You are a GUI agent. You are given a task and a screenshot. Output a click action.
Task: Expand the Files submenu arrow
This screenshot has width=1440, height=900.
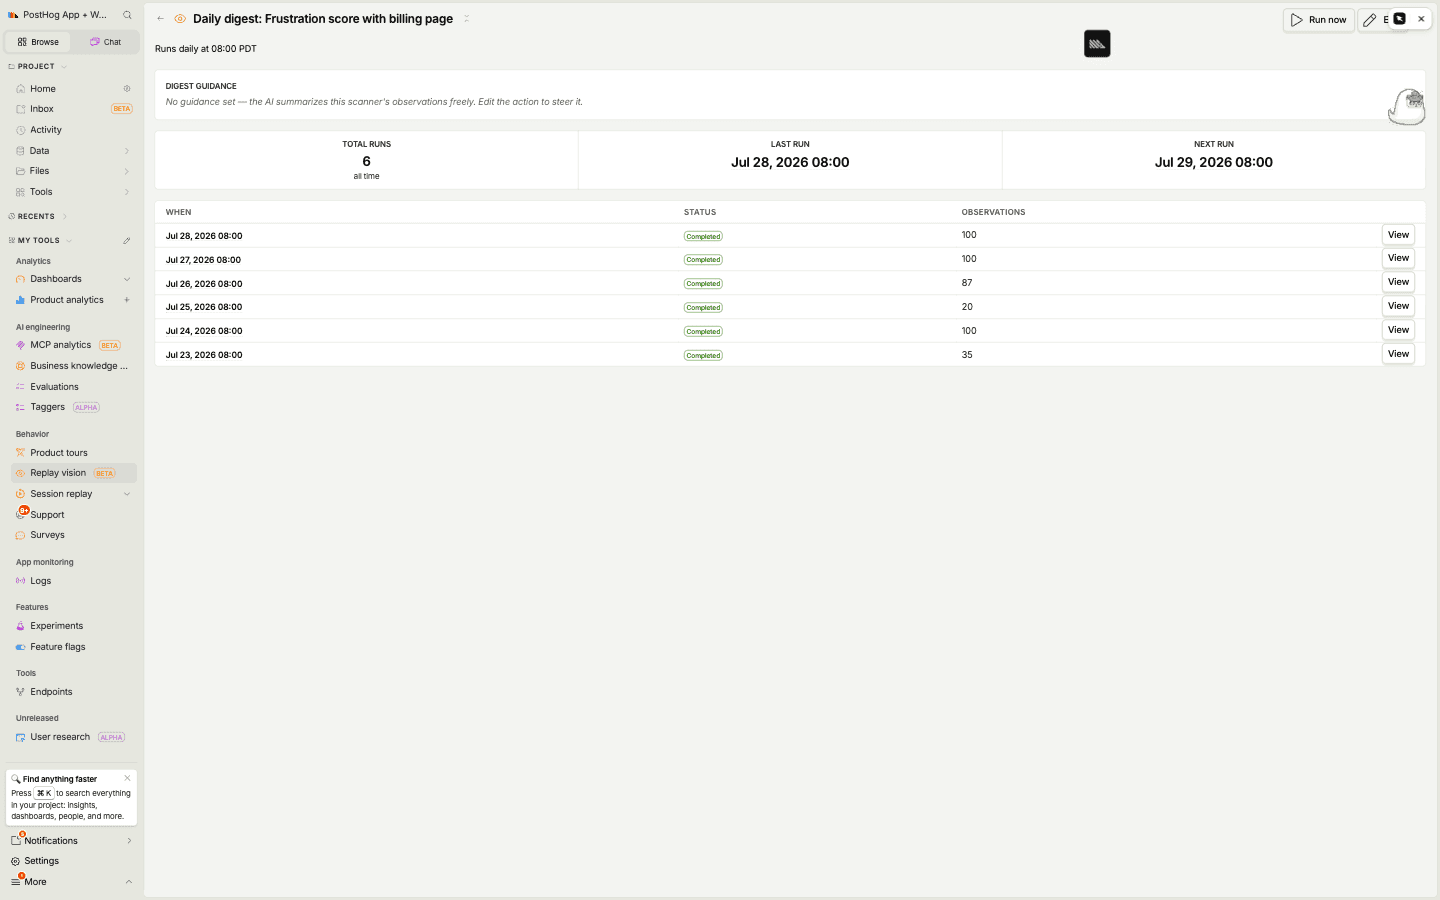coord(127,171)
